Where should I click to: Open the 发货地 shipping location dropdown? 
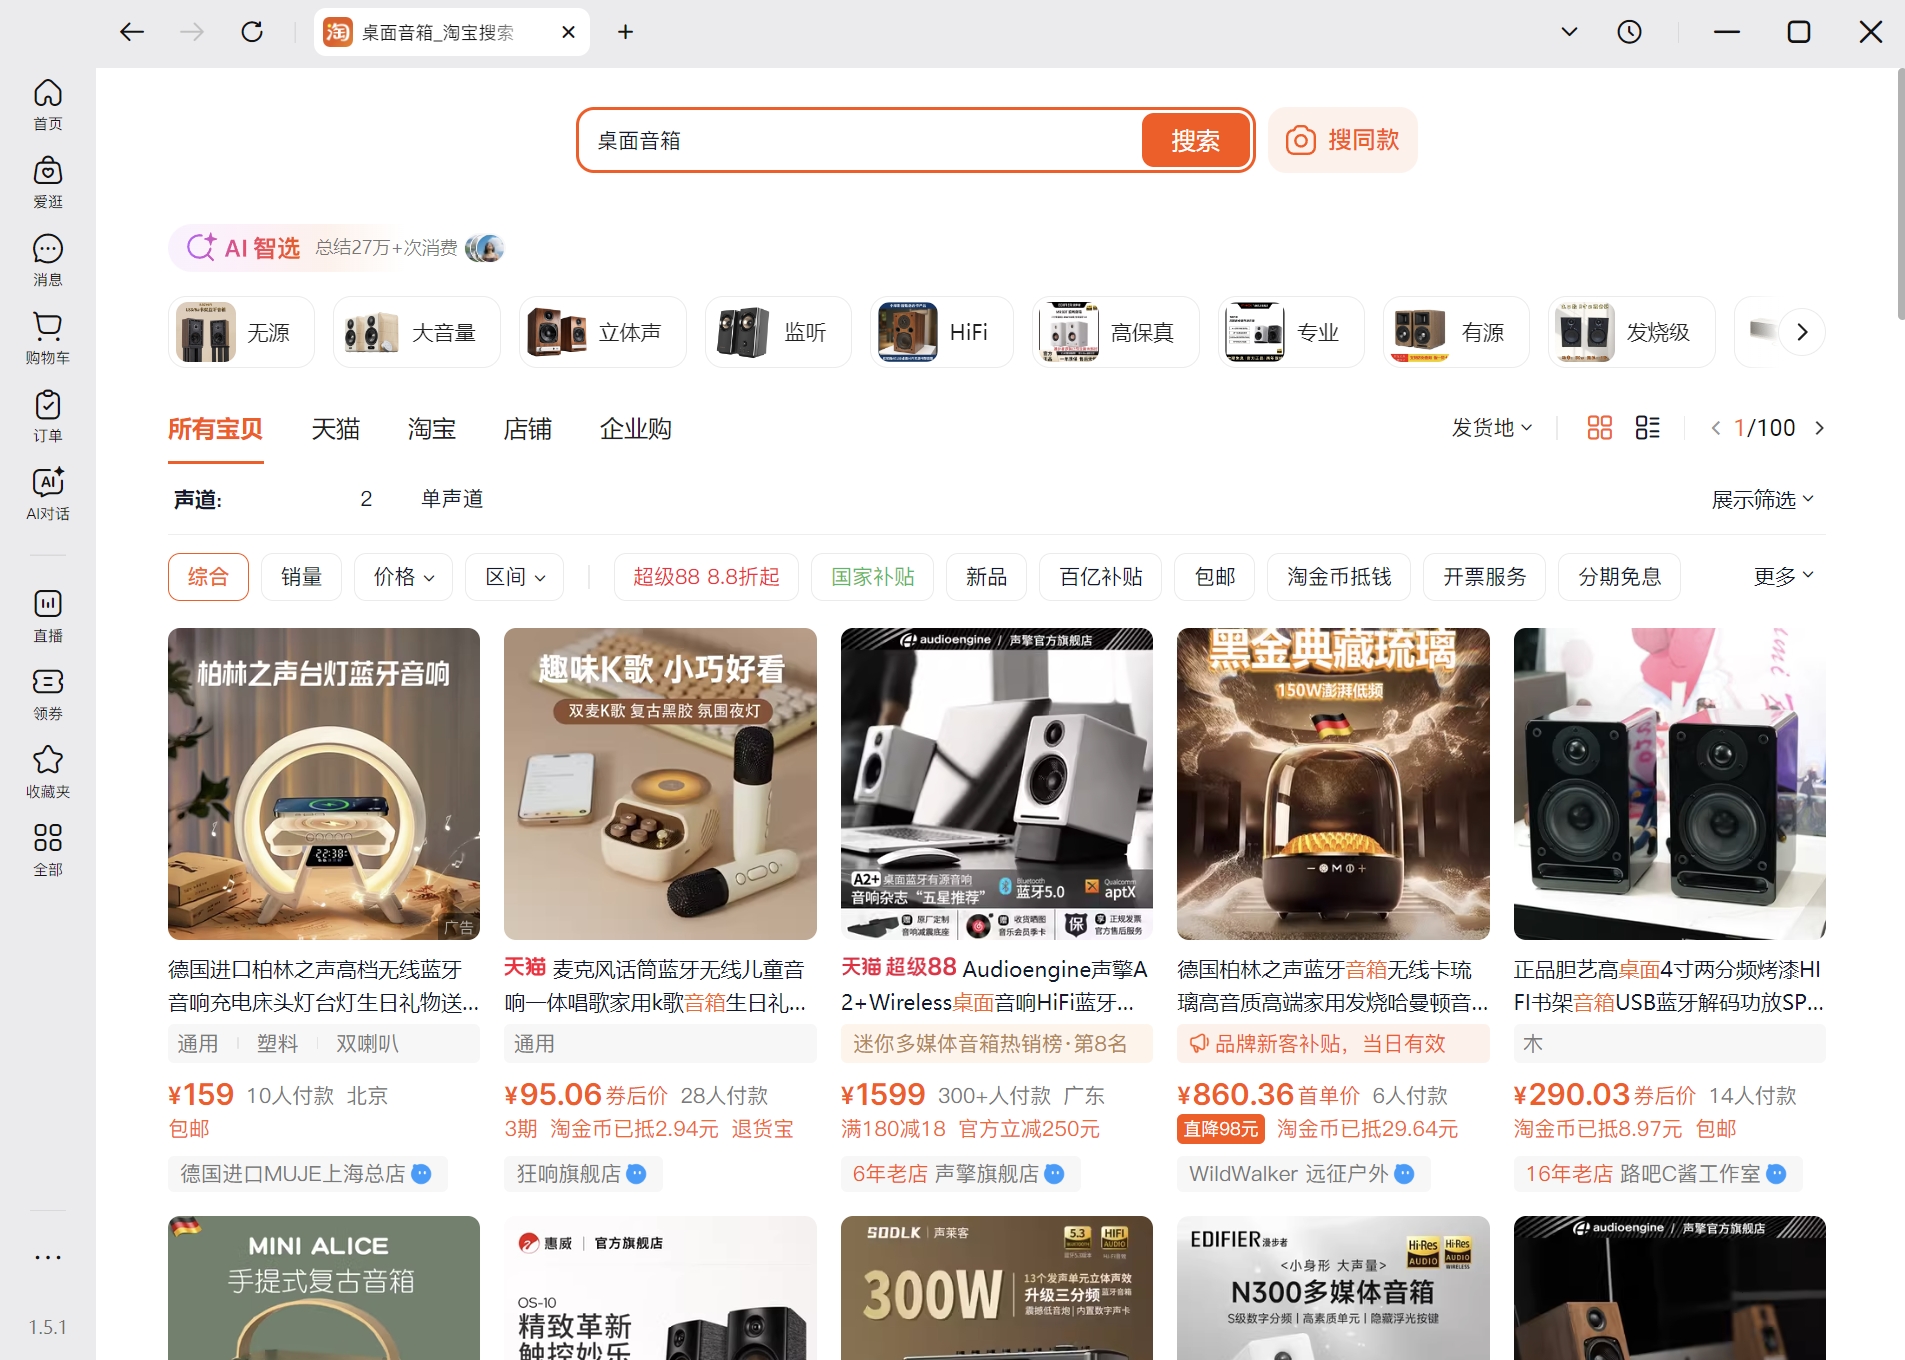1490,427
